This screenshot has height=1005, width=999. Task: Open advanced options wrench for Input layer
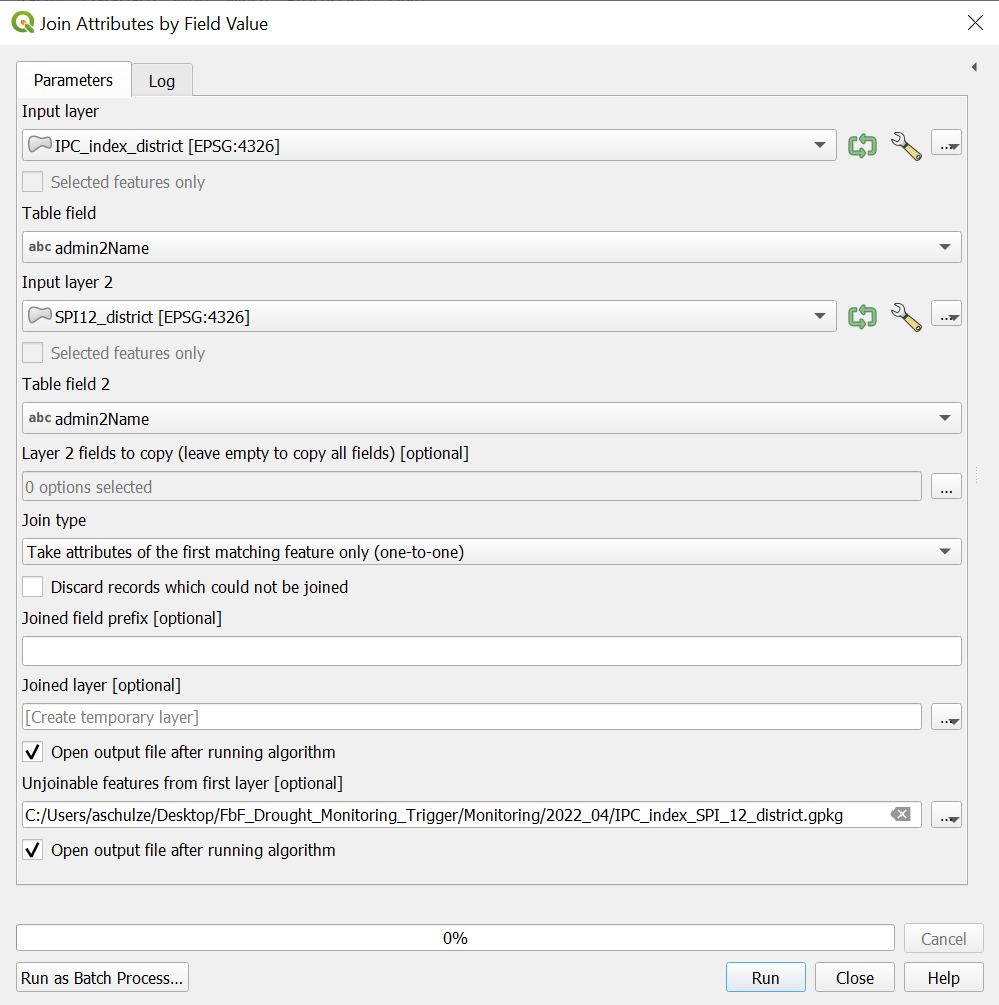click(x=905, y=145)
